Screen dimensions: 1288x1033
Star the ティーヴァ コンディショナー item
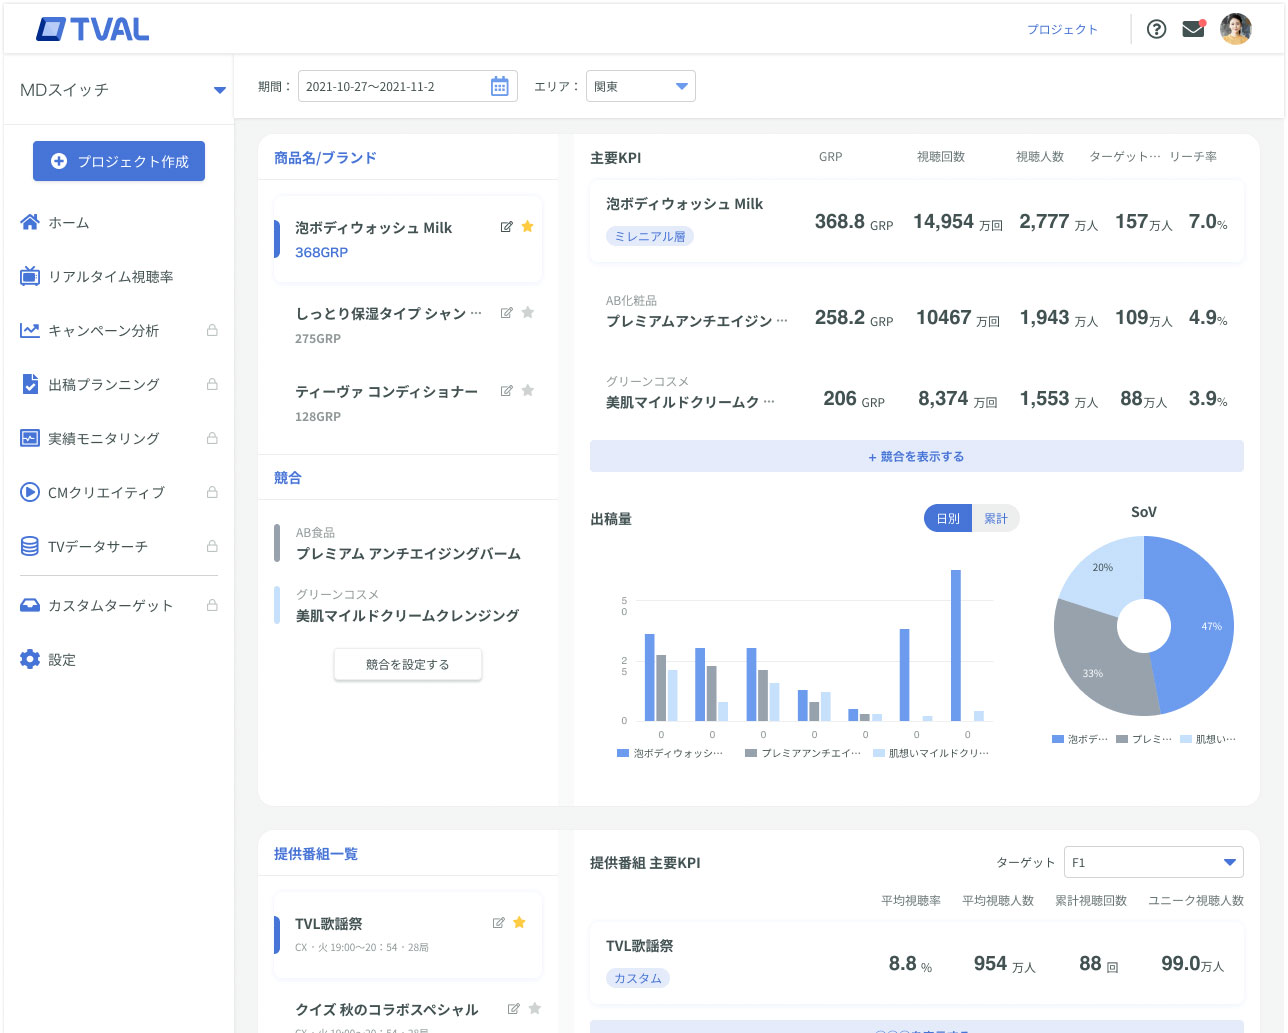pyautogui.click(x=528, y=391)
